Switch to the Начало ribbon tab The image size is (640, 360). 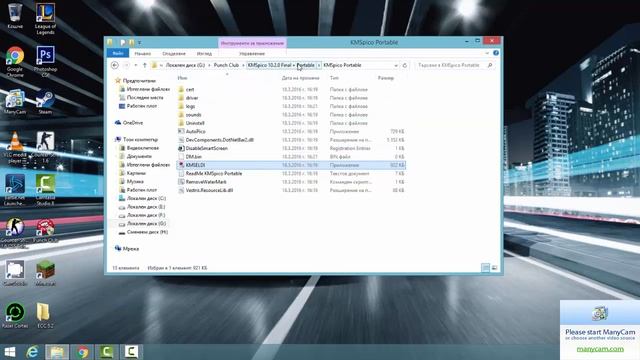pos(142,53)
